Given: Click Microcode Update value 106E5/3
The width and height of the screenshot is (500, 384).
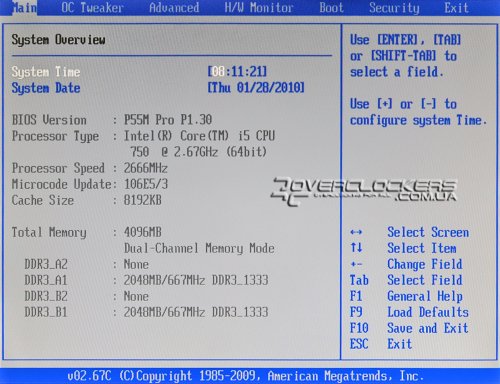Looking at the screenshot, I should (146, 184).
